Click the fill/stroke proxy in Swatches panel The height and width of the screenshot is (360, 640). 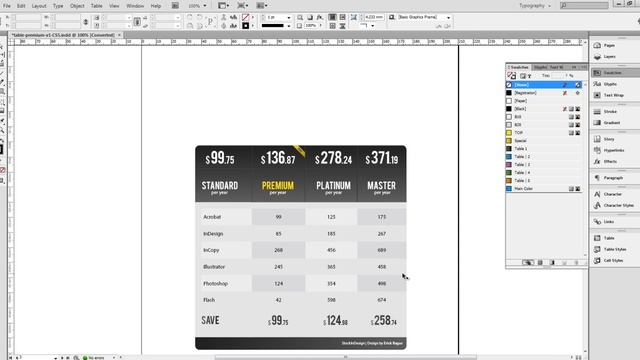point(511,76)
